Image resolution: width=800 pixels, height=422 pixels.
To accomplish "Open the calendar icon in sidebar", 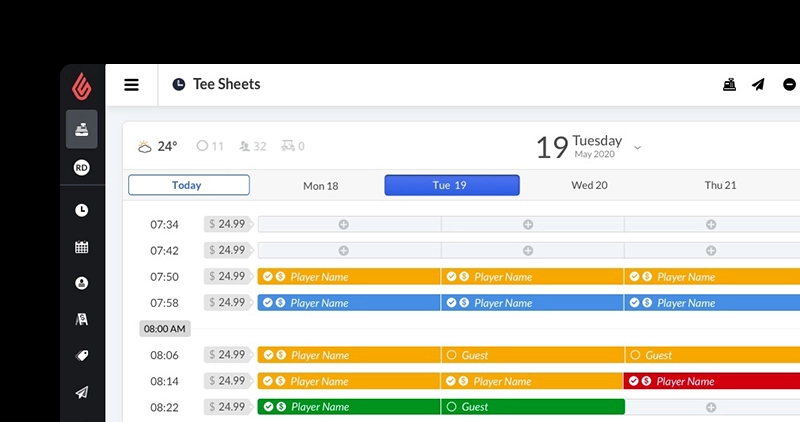I will point(82,247).
